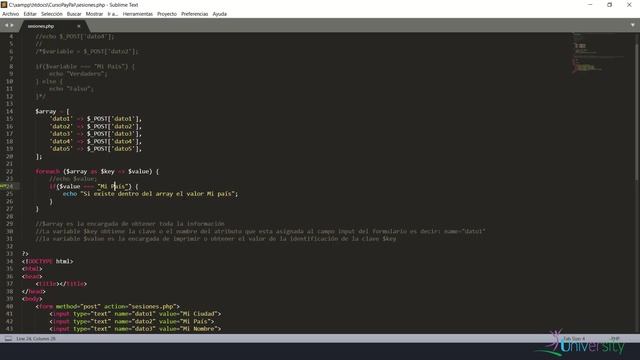The image size is (640, 360).
Task: Click line number 22 in gutter
Action: coord(9,171)
